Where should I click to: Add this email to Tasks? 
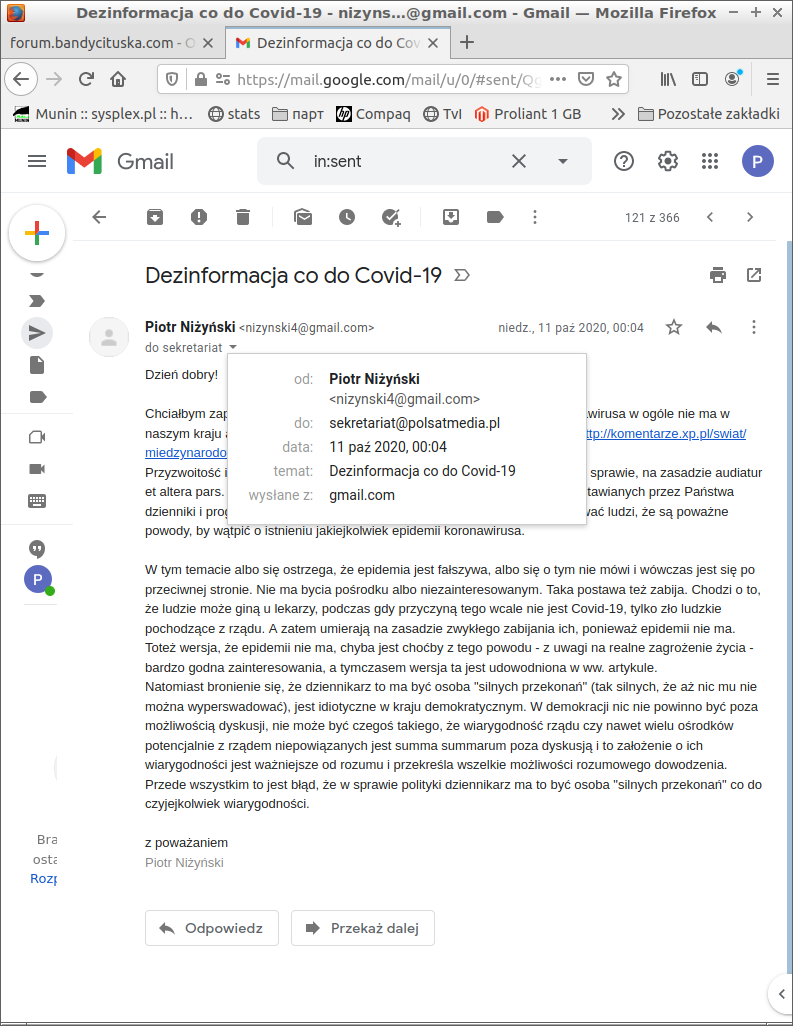click(x=391, y=217)
